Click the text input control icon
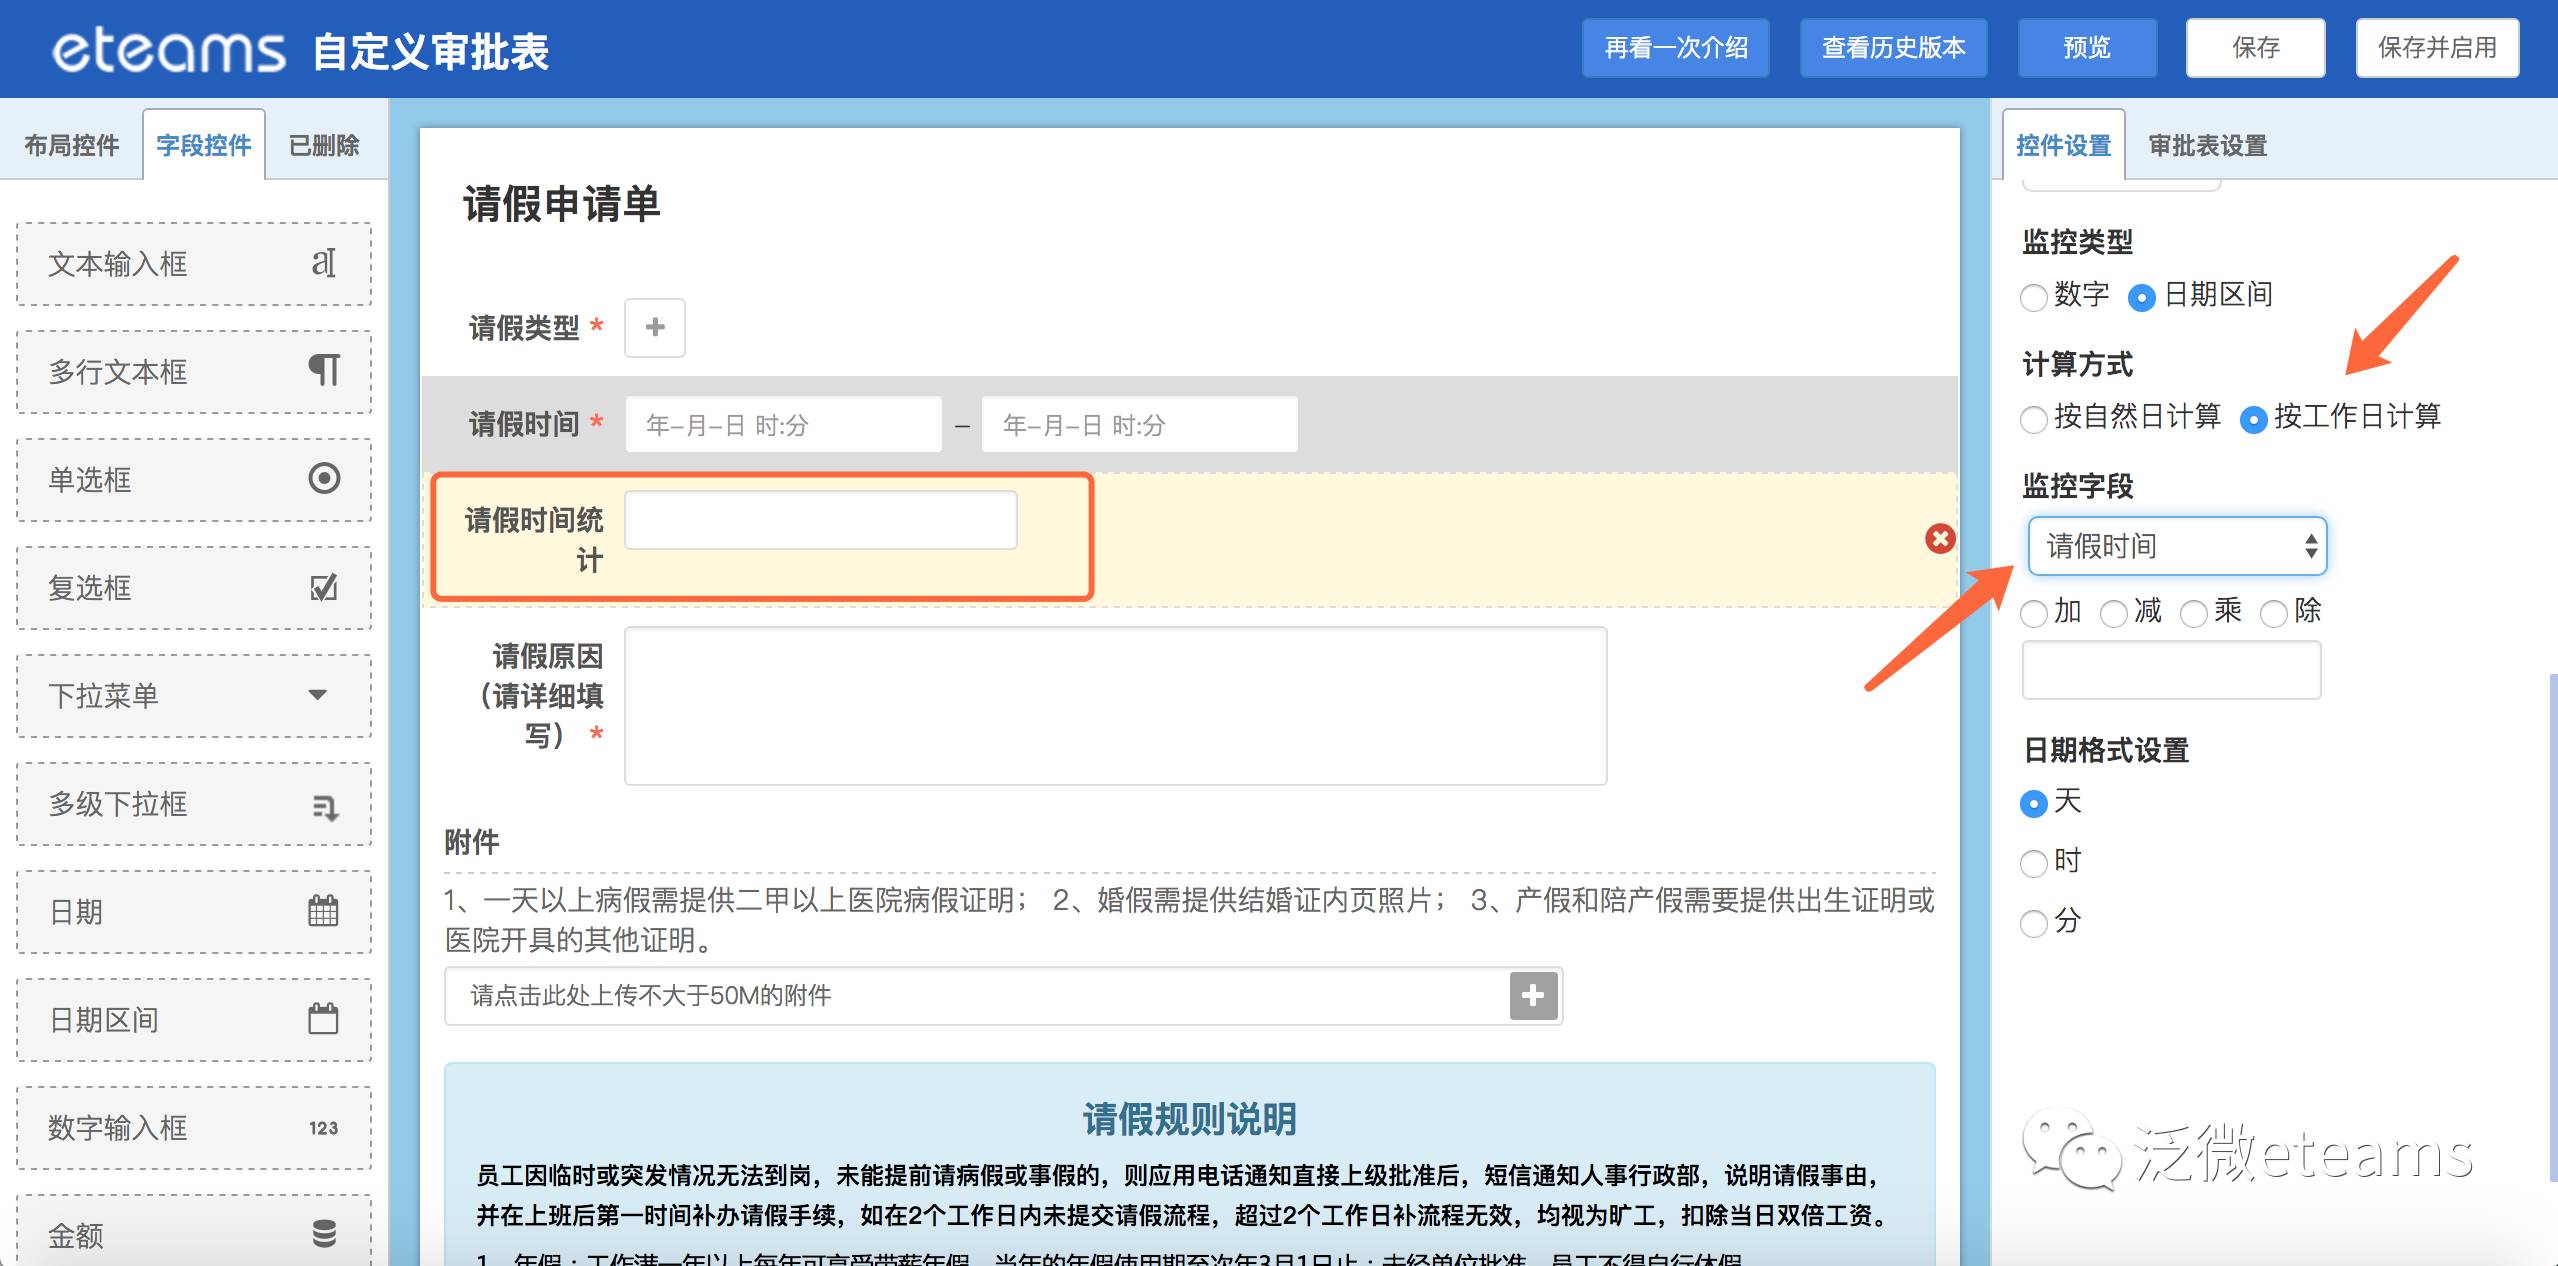This screenshot has height=1266, width=2558. click(323, 263)
